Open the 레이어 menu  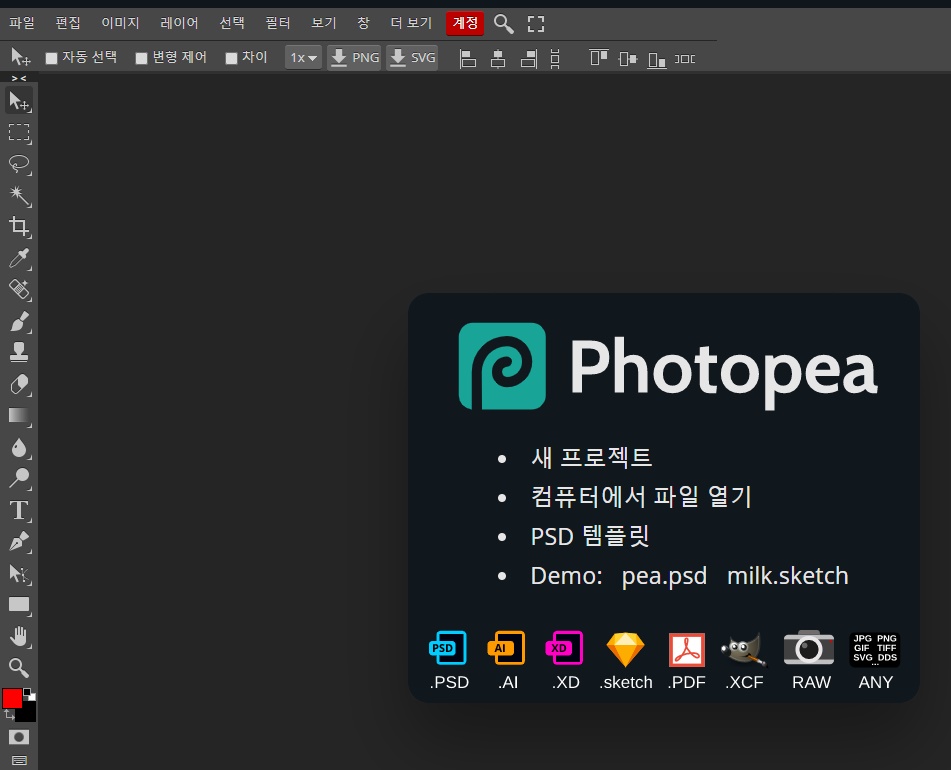(179, 23)
